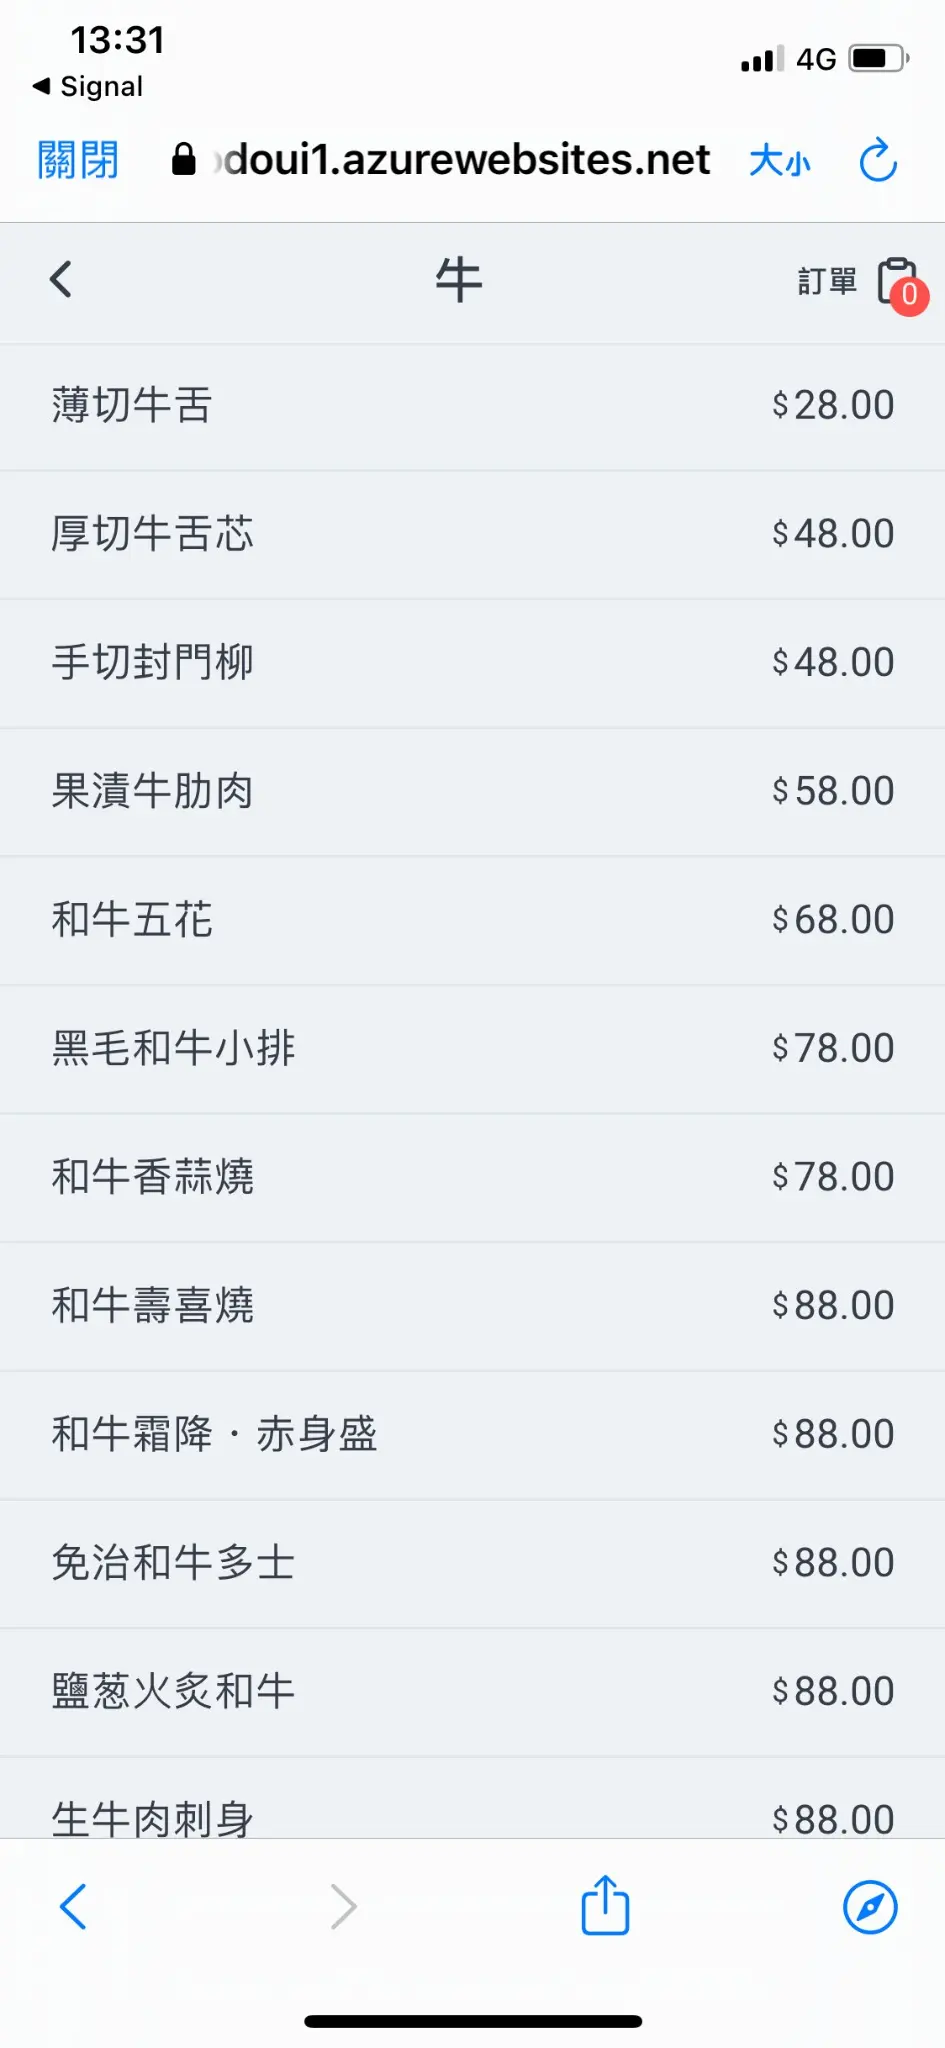945x2048 pixels.
Task: Open the 大小 text size menu
Action: point(780,160)
